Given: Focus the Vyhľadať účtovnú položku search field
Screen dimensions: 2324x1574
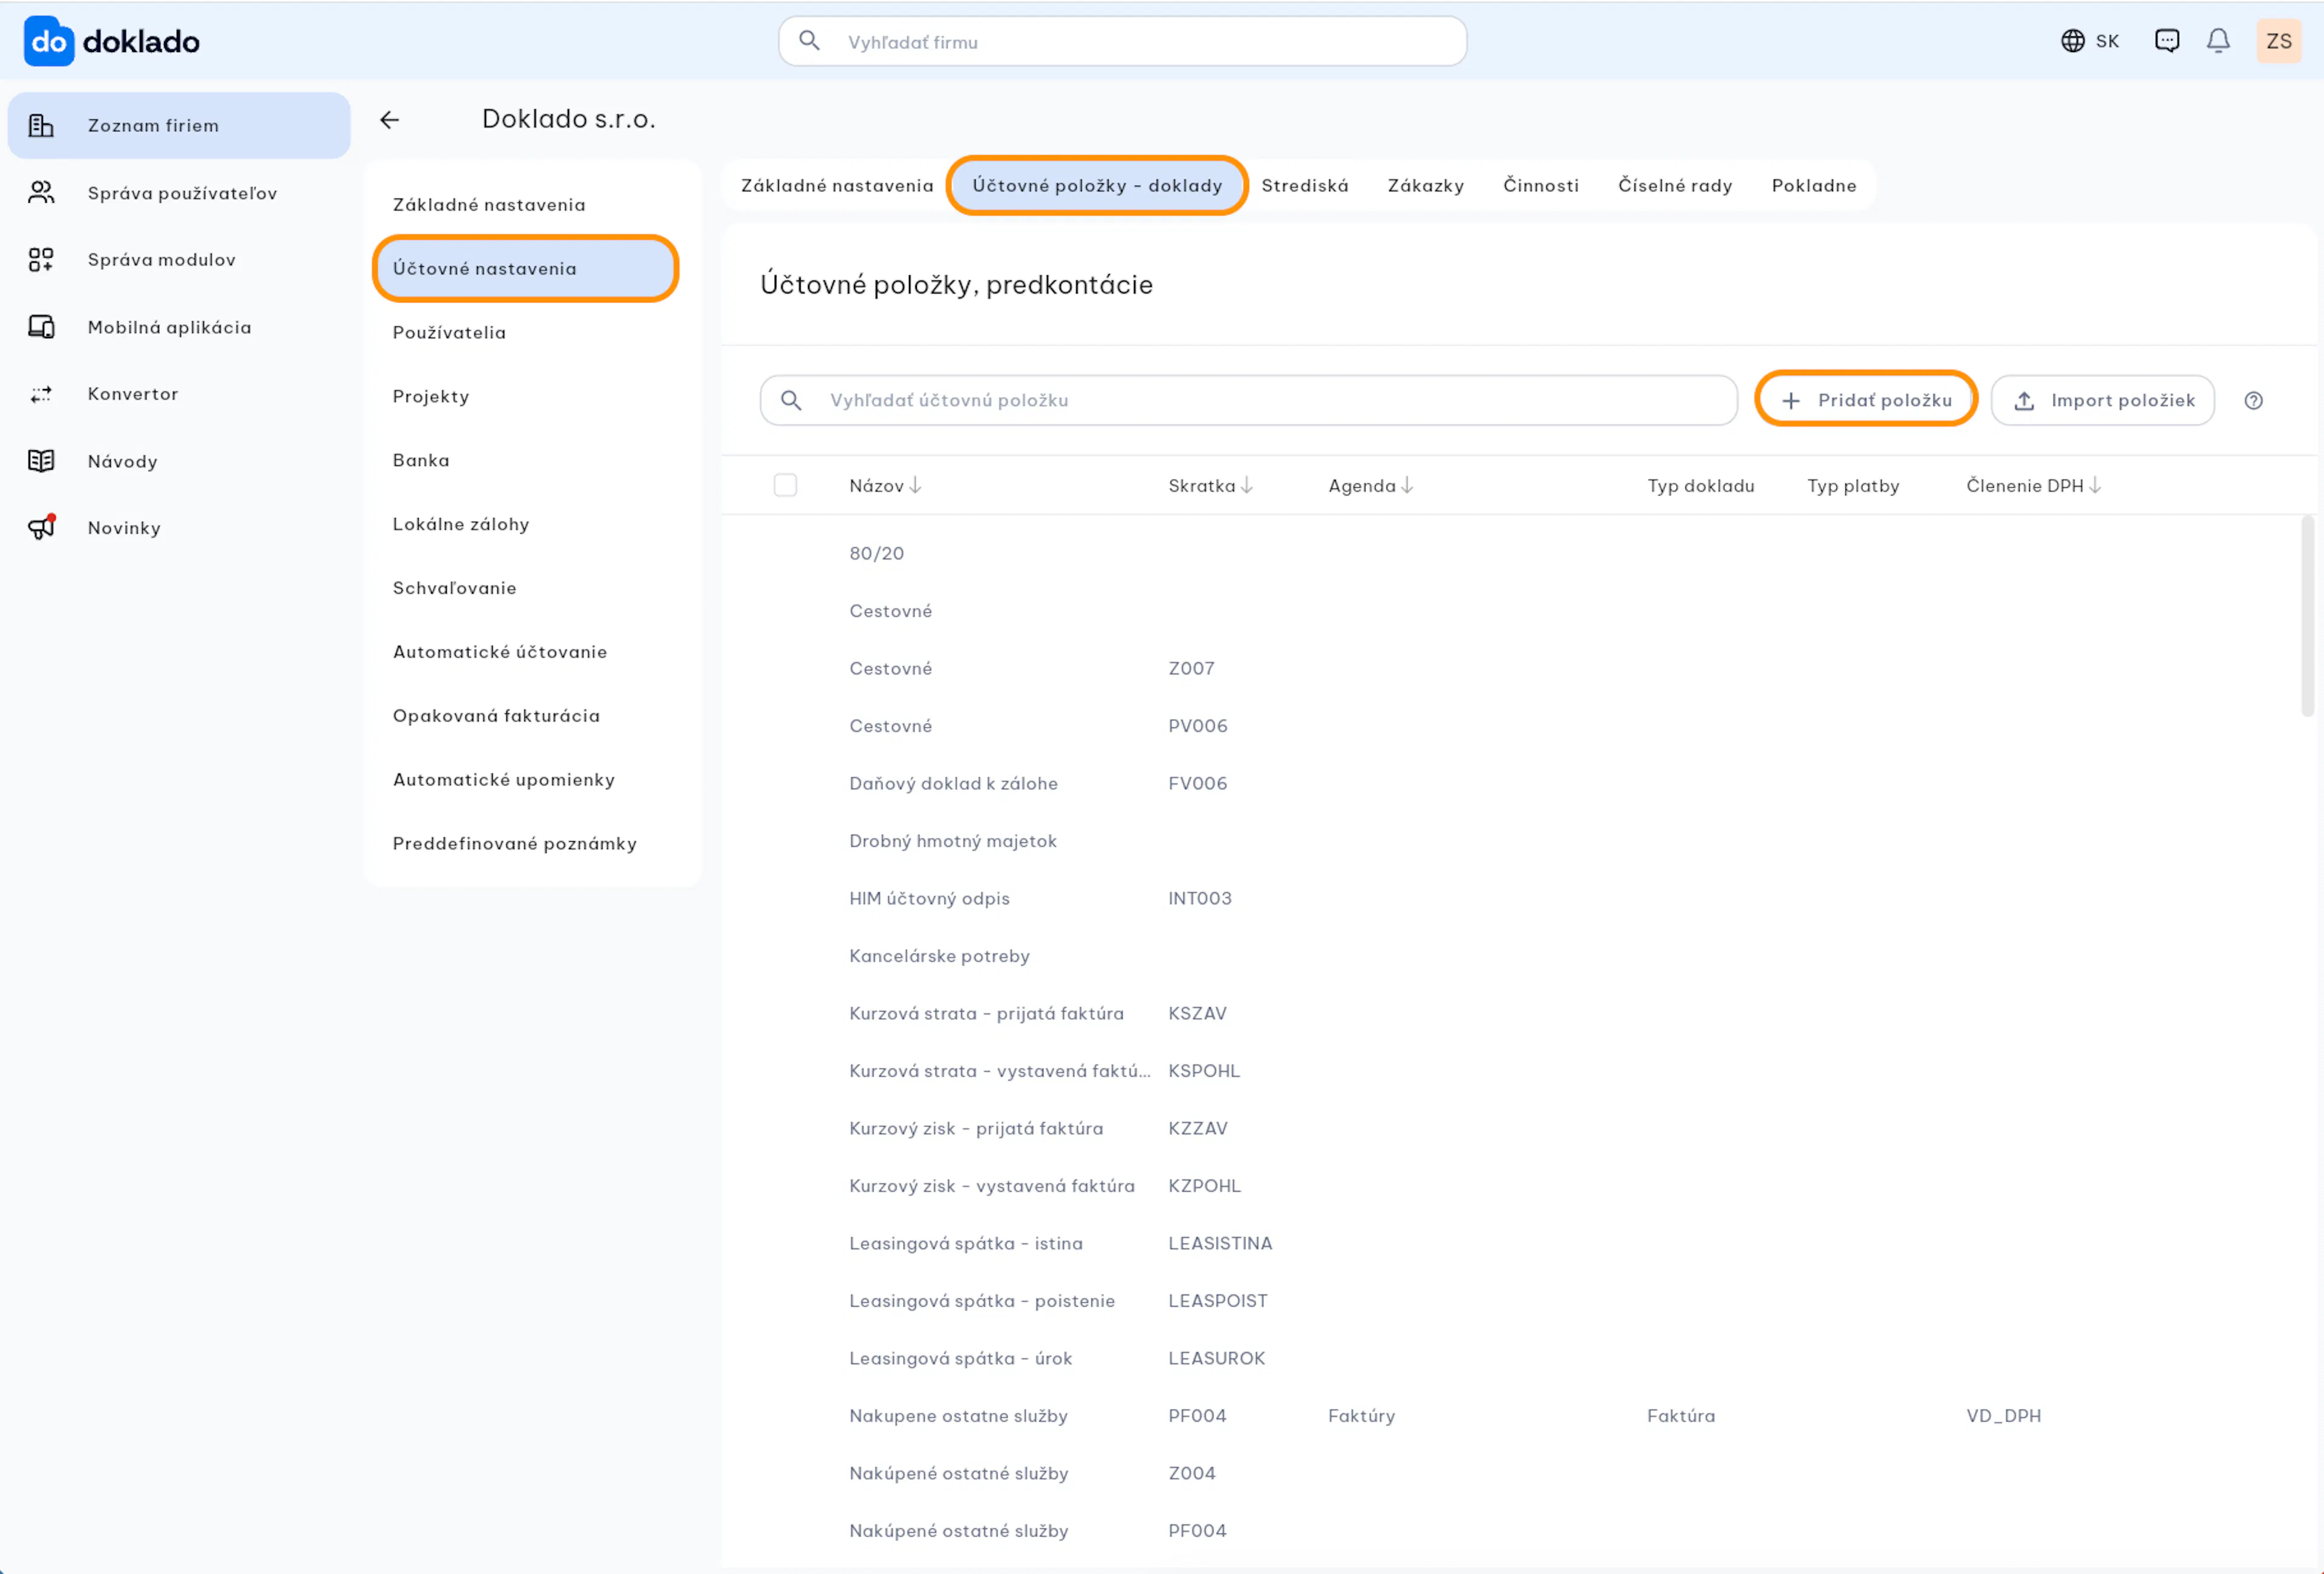Looking at the screenshot, I should pyautogui.click(x=1248, y=400).
